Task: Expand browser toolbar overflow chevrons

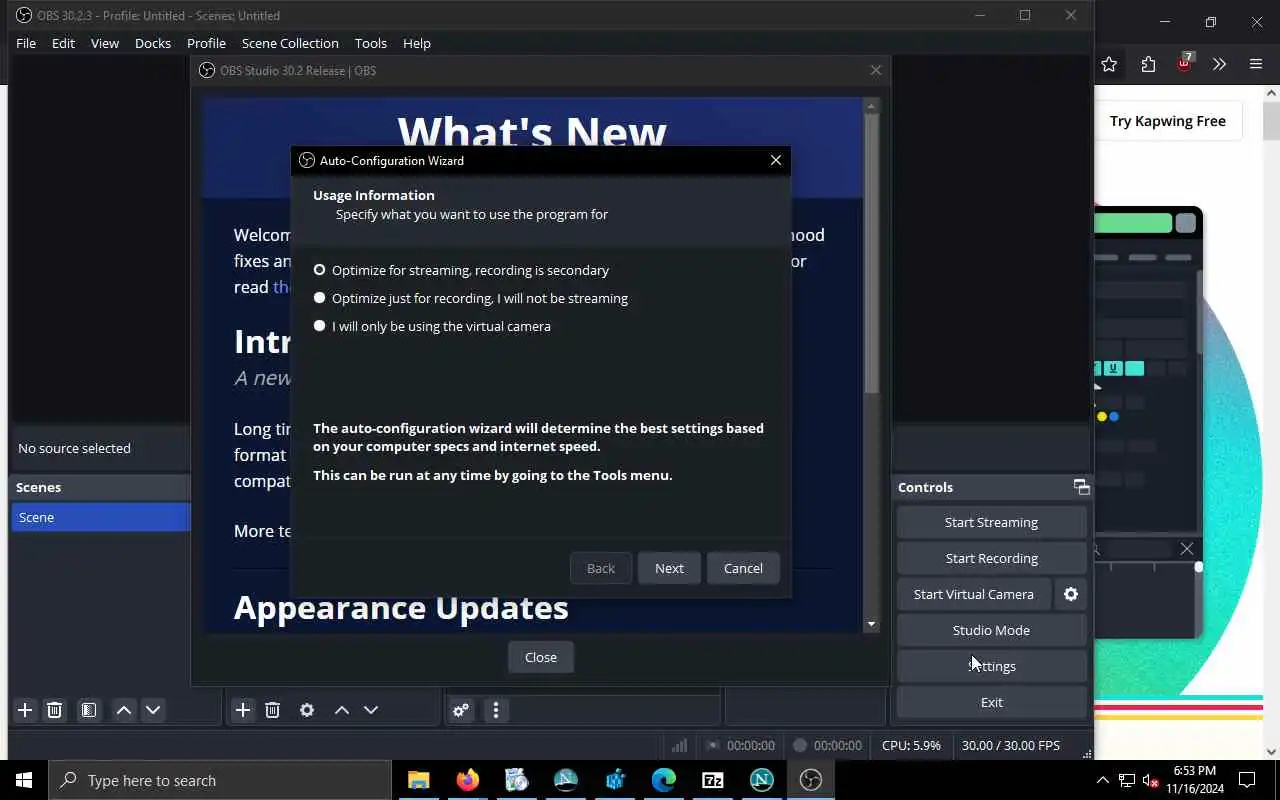Action: coord(1219,64)
